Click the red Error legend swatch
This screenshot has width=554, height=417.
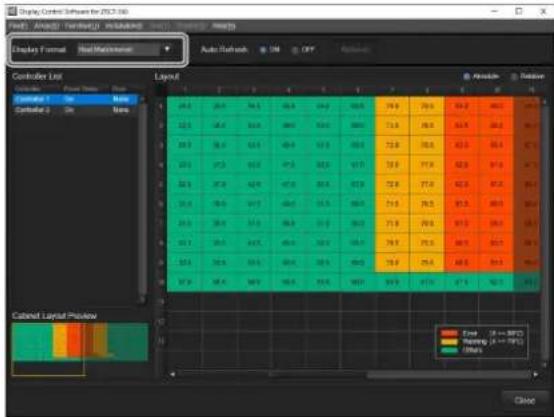tap(449, 333)
